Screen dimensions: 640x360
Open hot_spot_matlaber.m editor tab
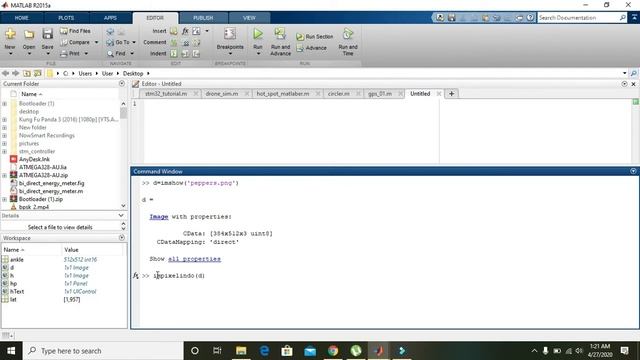[x=282, y=94]
